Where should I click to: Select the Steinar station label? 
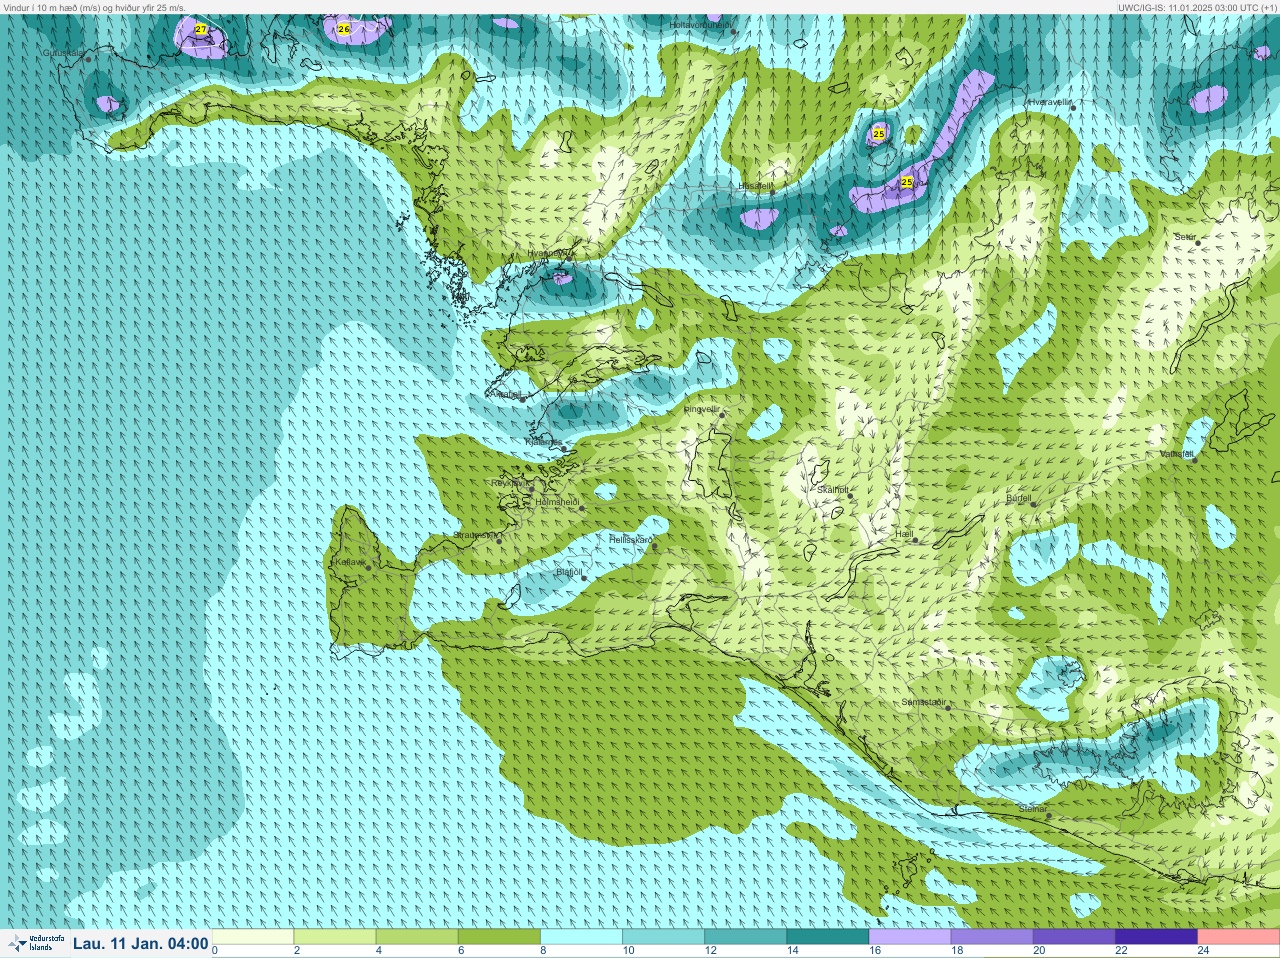tap(1033, 809)
